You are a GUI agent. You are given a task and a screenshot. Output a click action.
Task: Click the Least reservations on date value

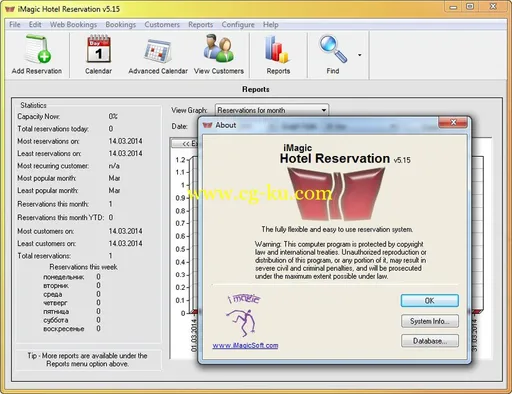[x=125, y=153]
